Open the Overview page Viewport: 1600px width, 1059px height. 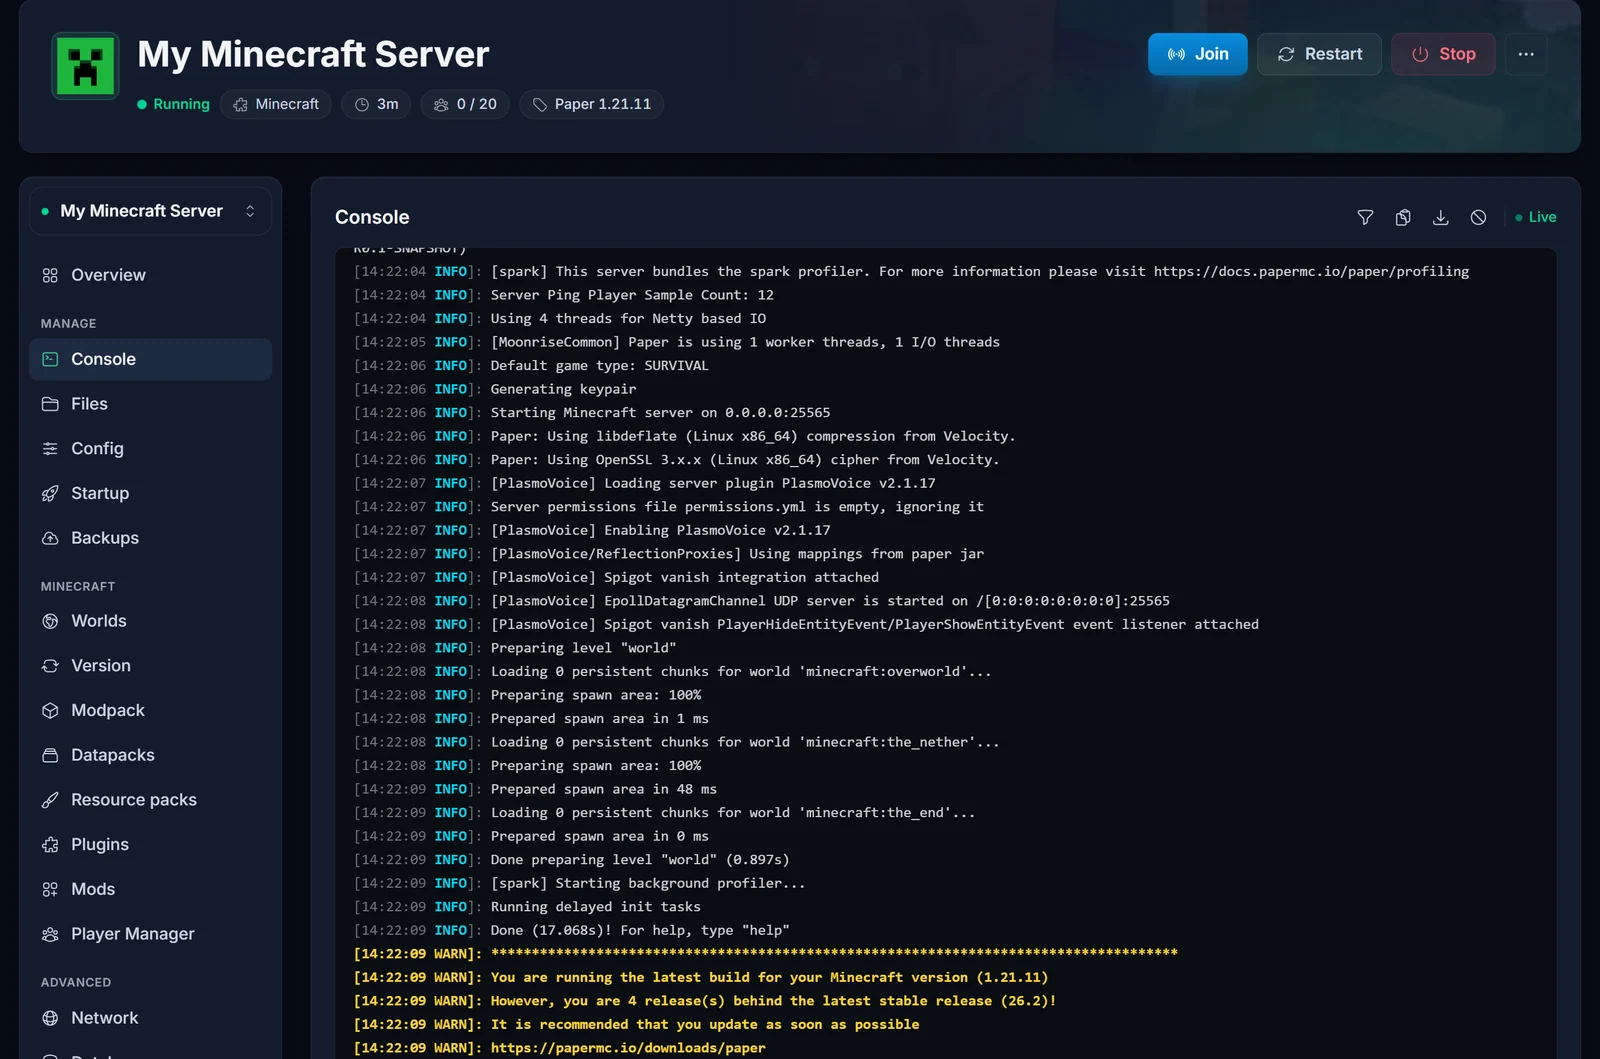[x=150, y=275]
